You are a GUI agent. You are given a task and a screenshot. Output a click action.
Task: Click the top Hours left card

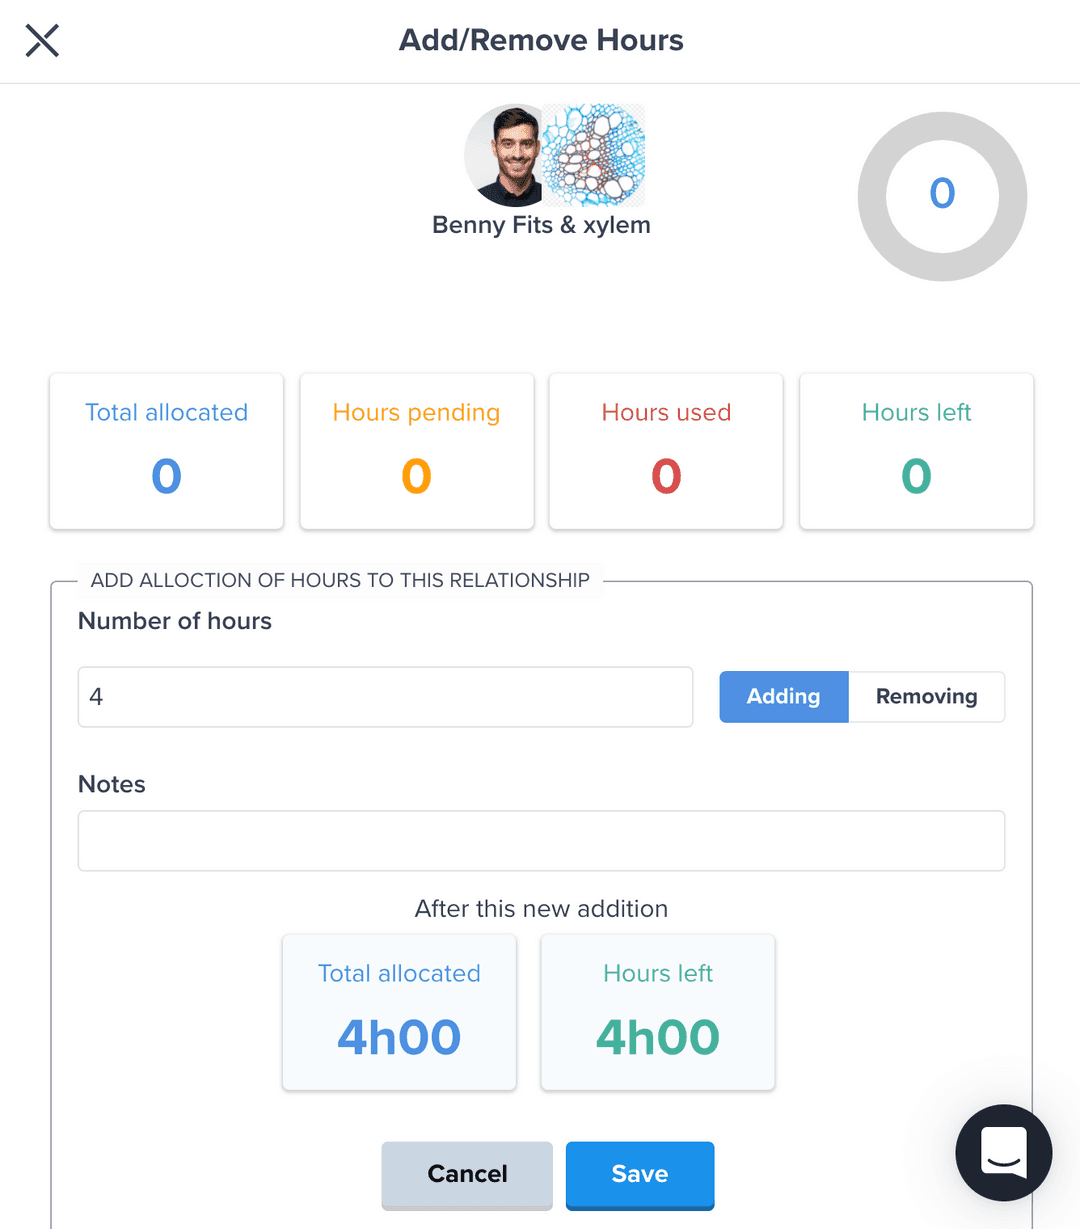[x=916, y=451]
